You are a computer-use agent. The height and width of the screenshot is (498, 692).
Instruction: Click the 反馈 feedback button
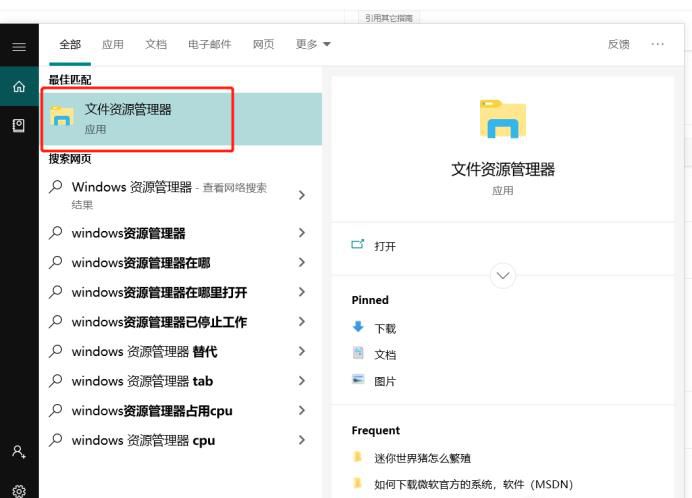click(x=619, y=44)
